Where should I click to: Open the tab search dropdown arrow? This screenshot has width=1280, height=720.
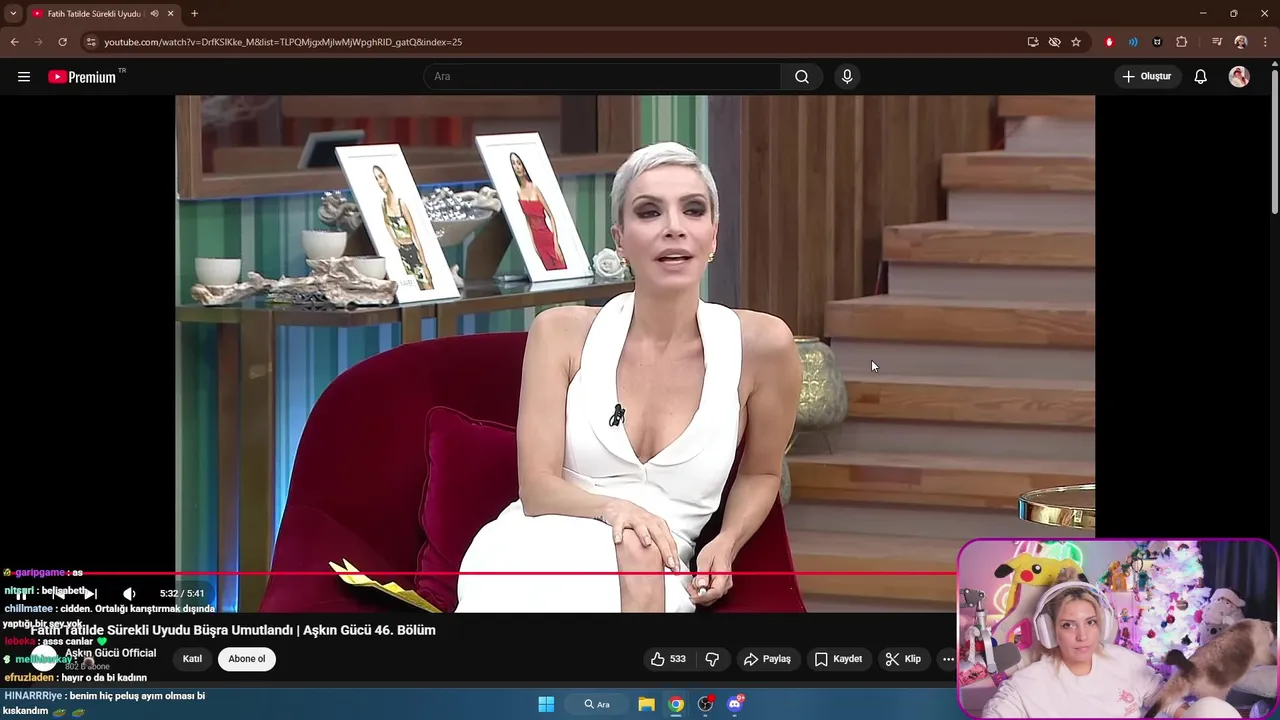13,13
